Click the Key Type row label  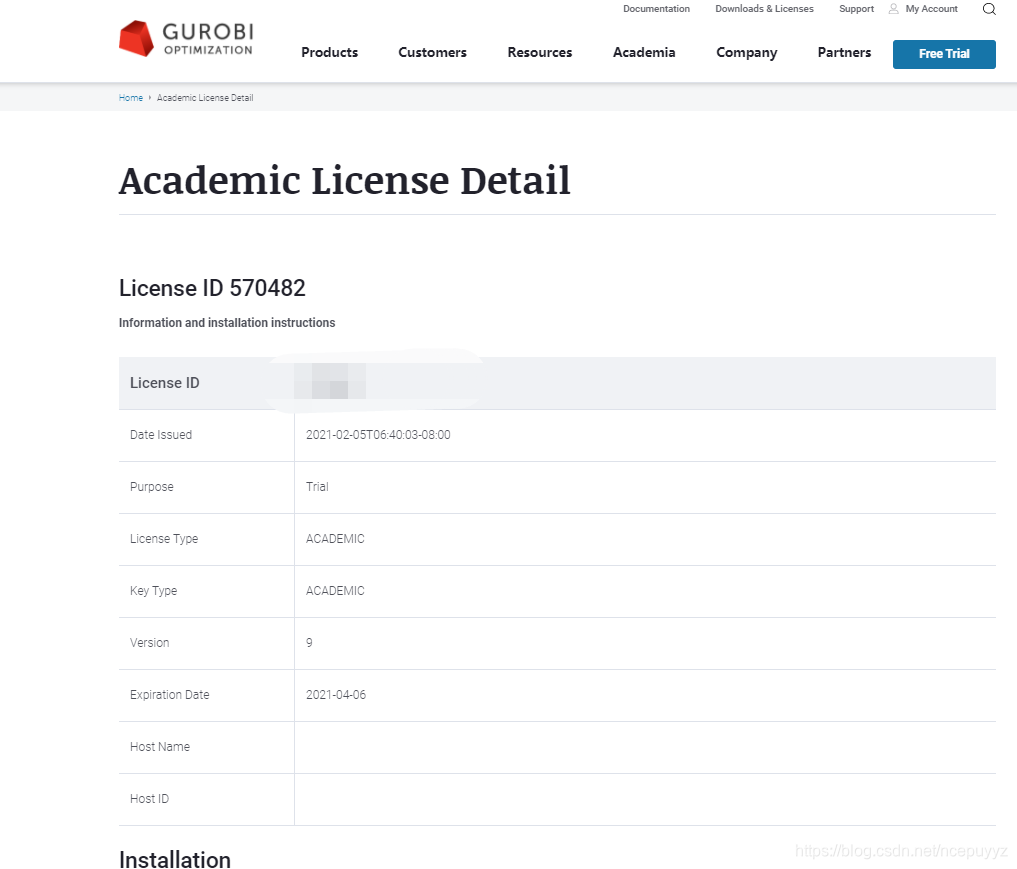coord(153,591)
